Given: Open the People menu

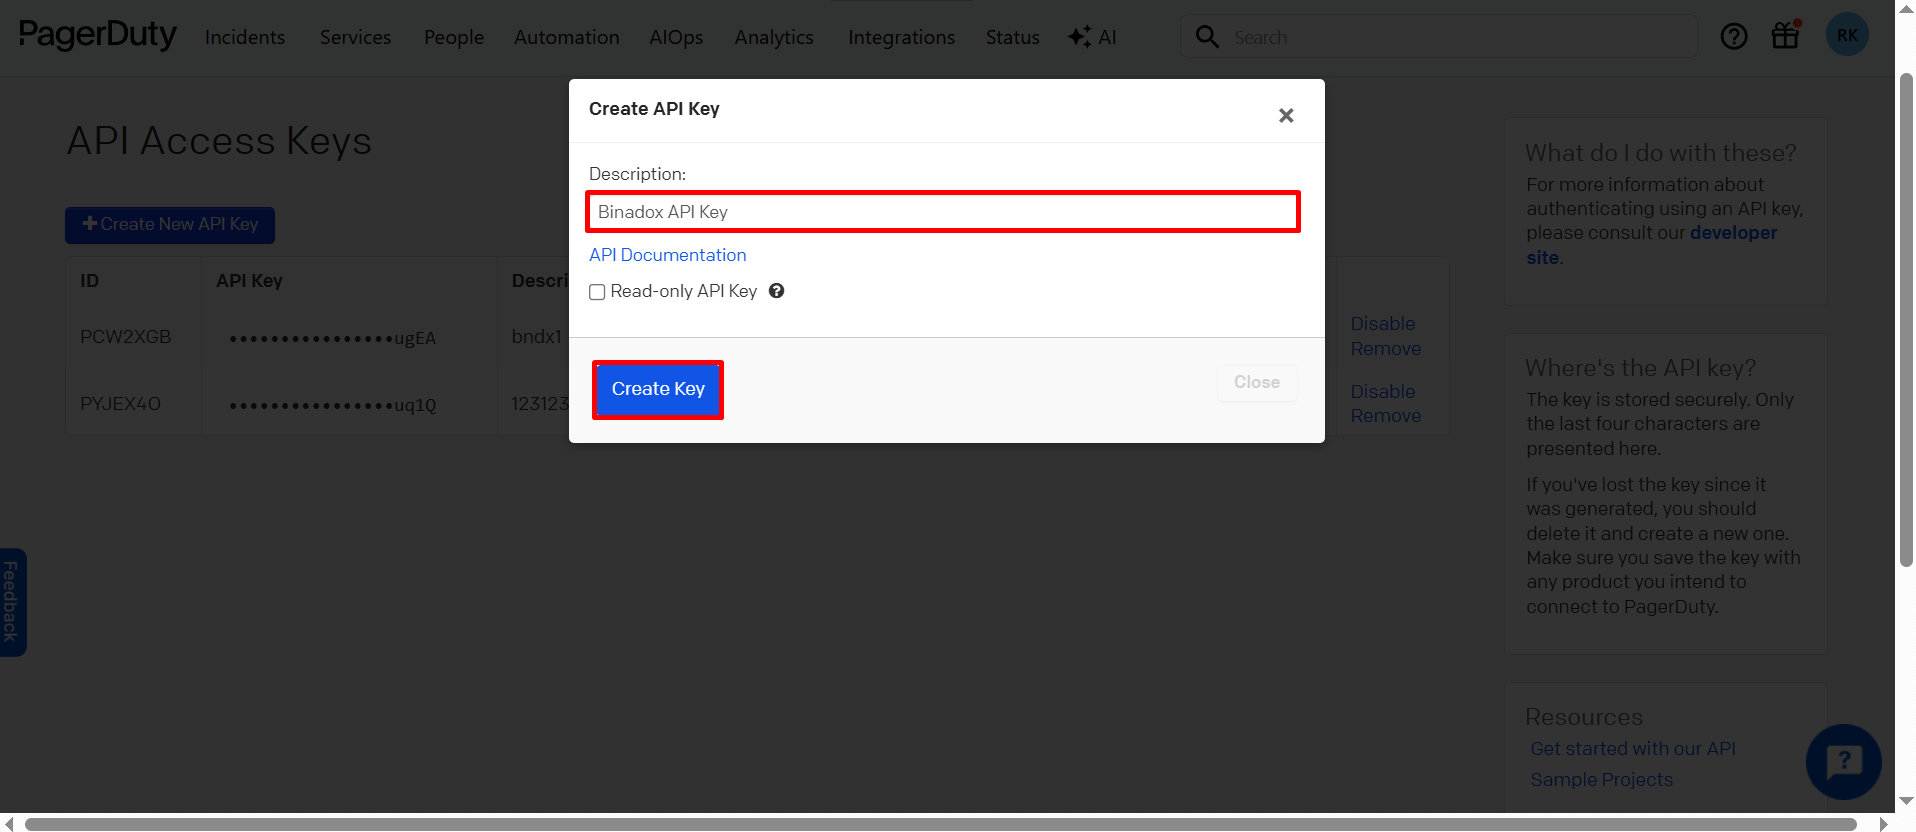Looking at the screenshot, I should [x=454, y=37].
